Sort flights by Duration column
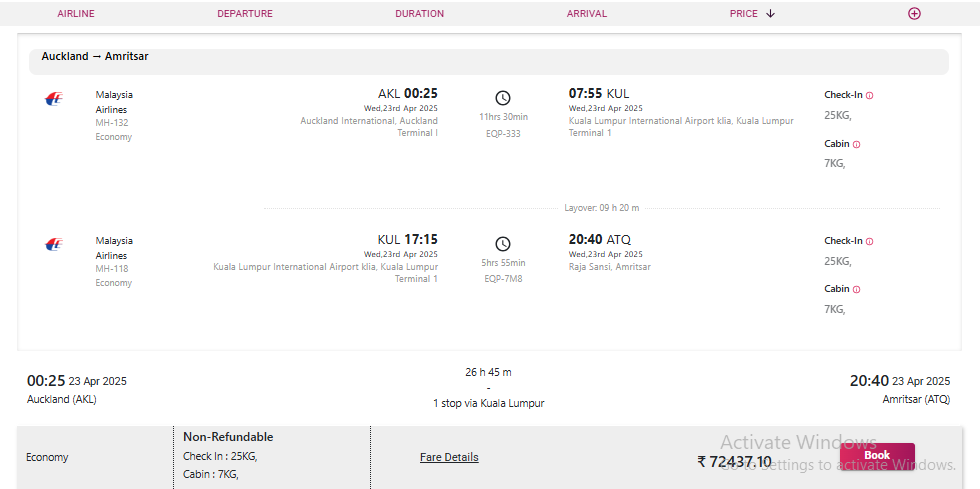The height and width of the screenshot is (489, 980). pos(419,14)
